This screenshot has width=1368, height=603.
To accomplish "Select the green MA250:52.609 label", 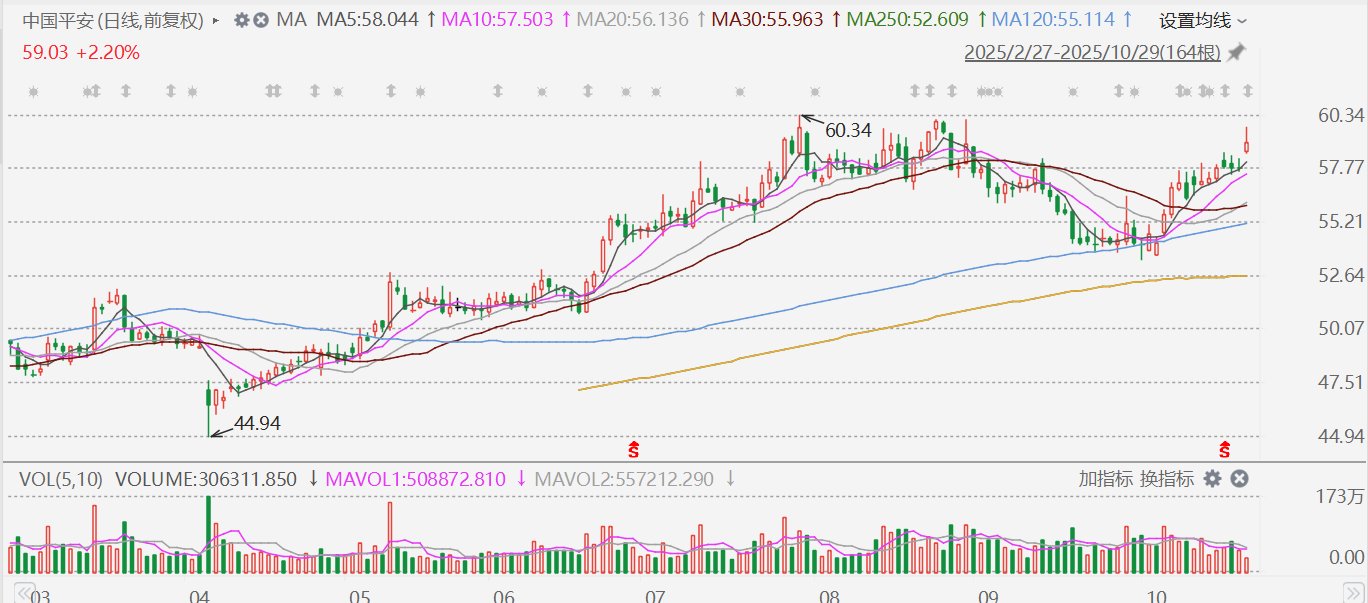I will point(909,20).
